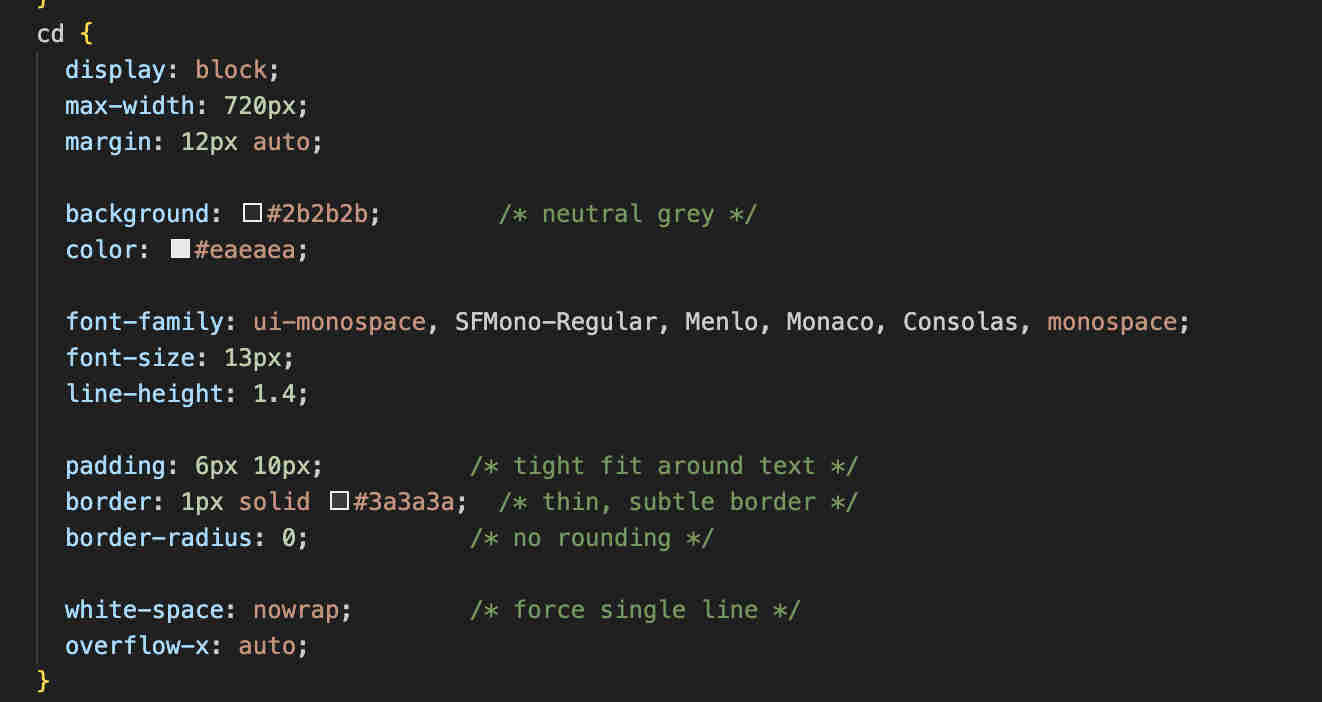1322x702 pixels.
Task: Click the padding property name
Action: (115, 466)
